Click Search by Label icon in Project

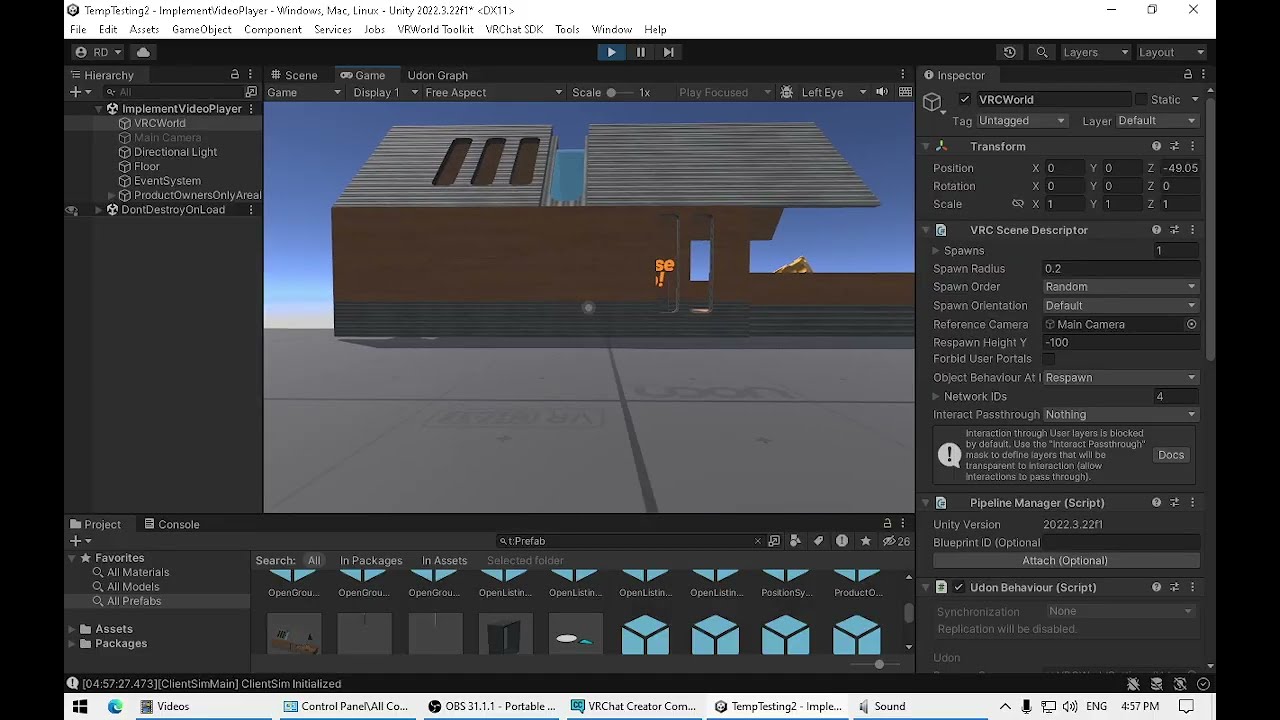pos(819,541)
